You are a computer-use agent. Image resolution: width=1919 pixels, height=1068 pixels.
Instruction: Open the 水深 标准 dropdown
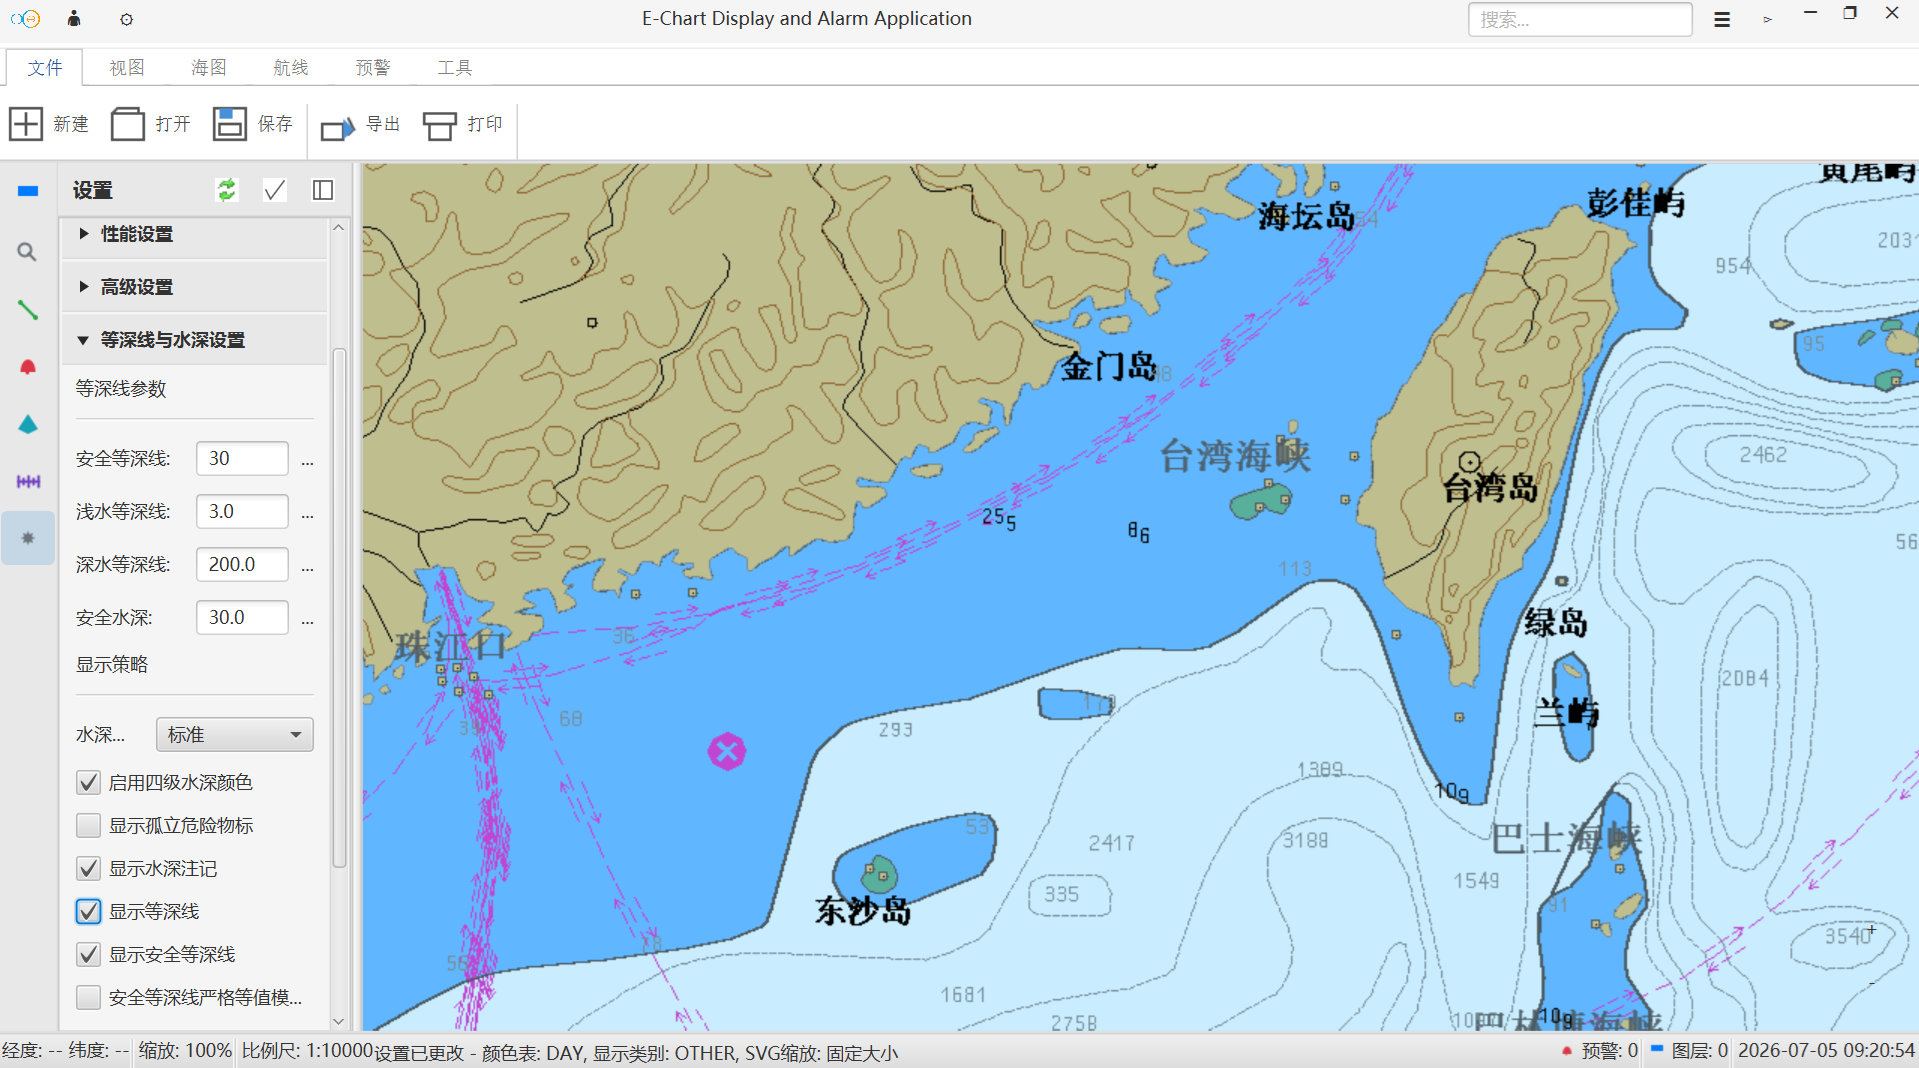(235, 735)
